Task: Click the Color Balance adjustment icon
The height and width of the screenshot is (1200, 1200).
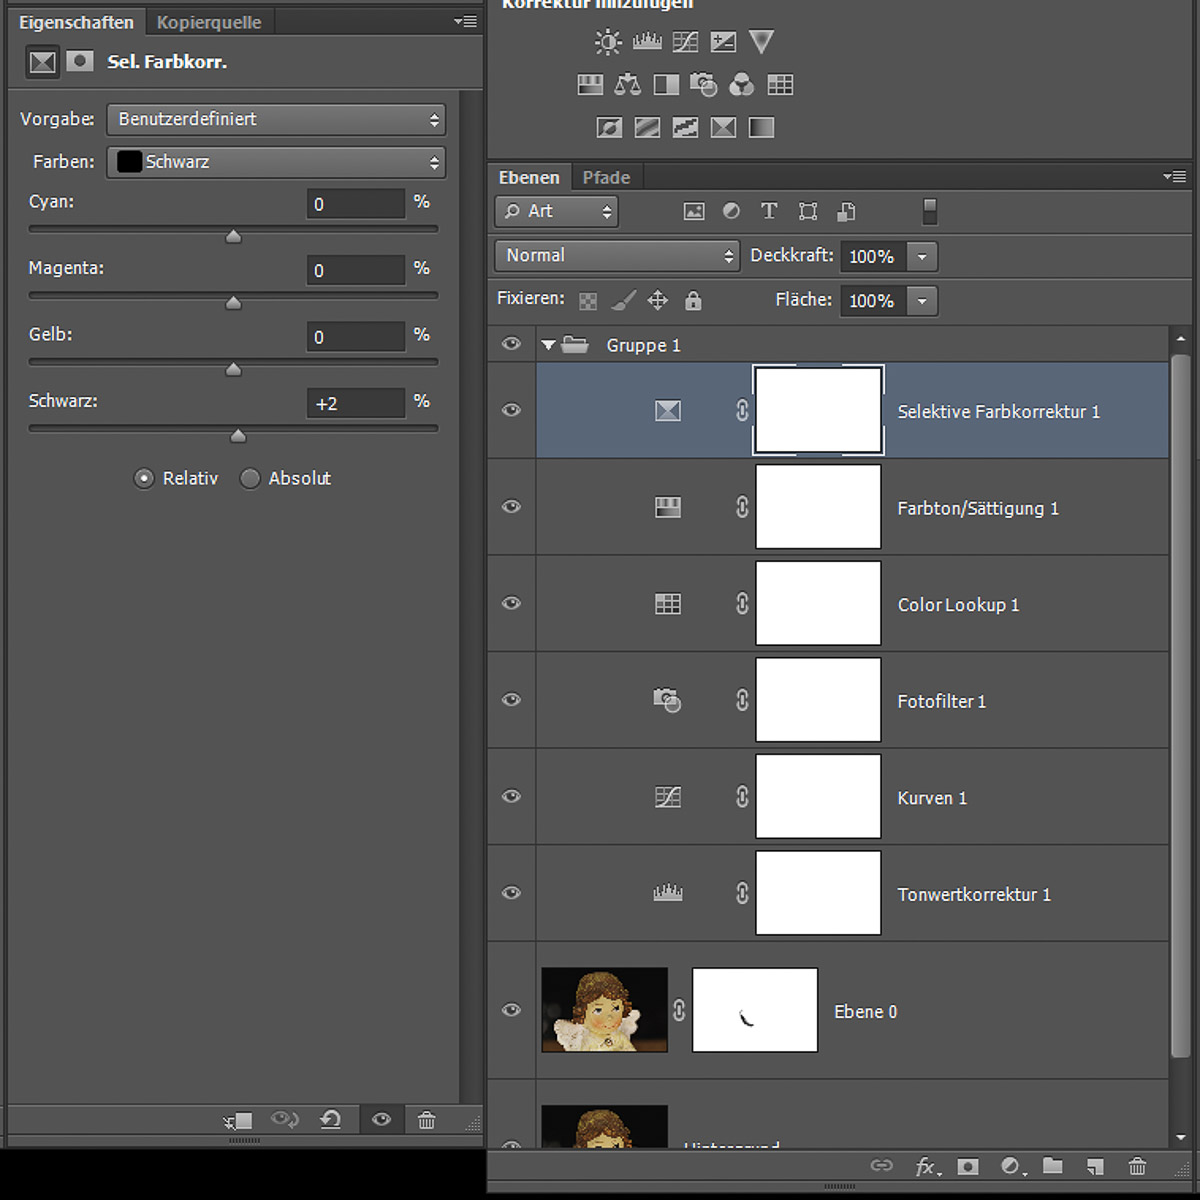Action: (628, 85)
